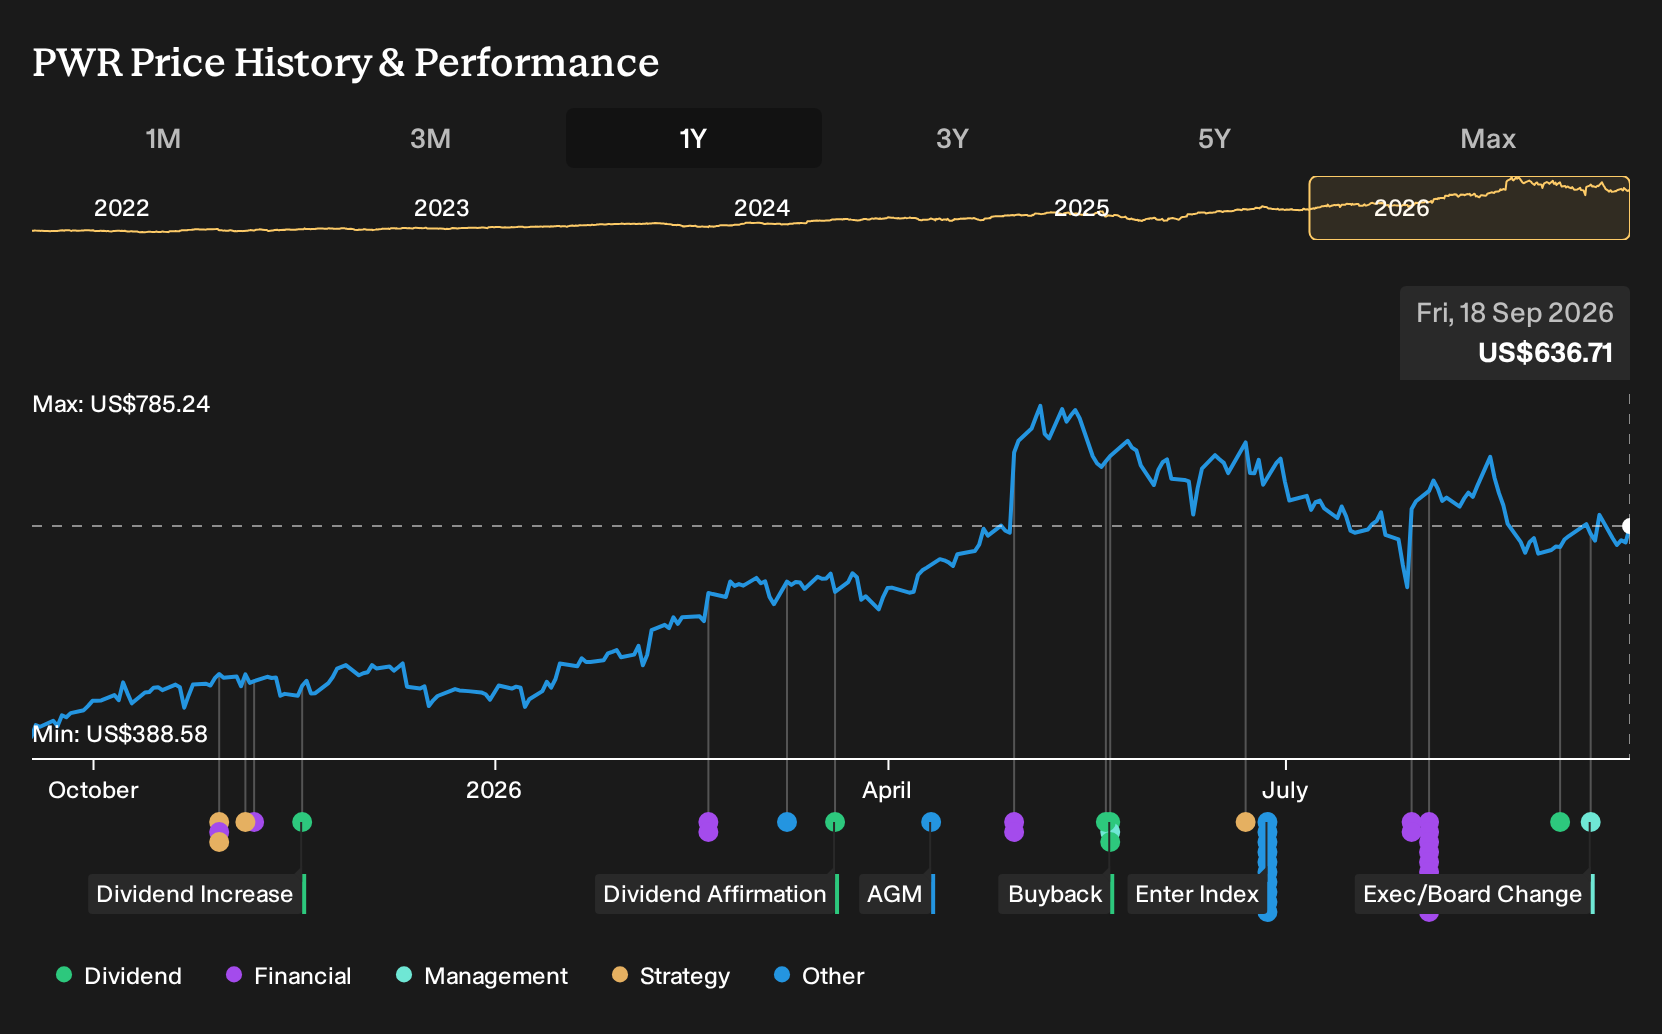This screenshot has width=1662, height=1034.
Task: Click the blue Other dot in March
Action: 787,822
